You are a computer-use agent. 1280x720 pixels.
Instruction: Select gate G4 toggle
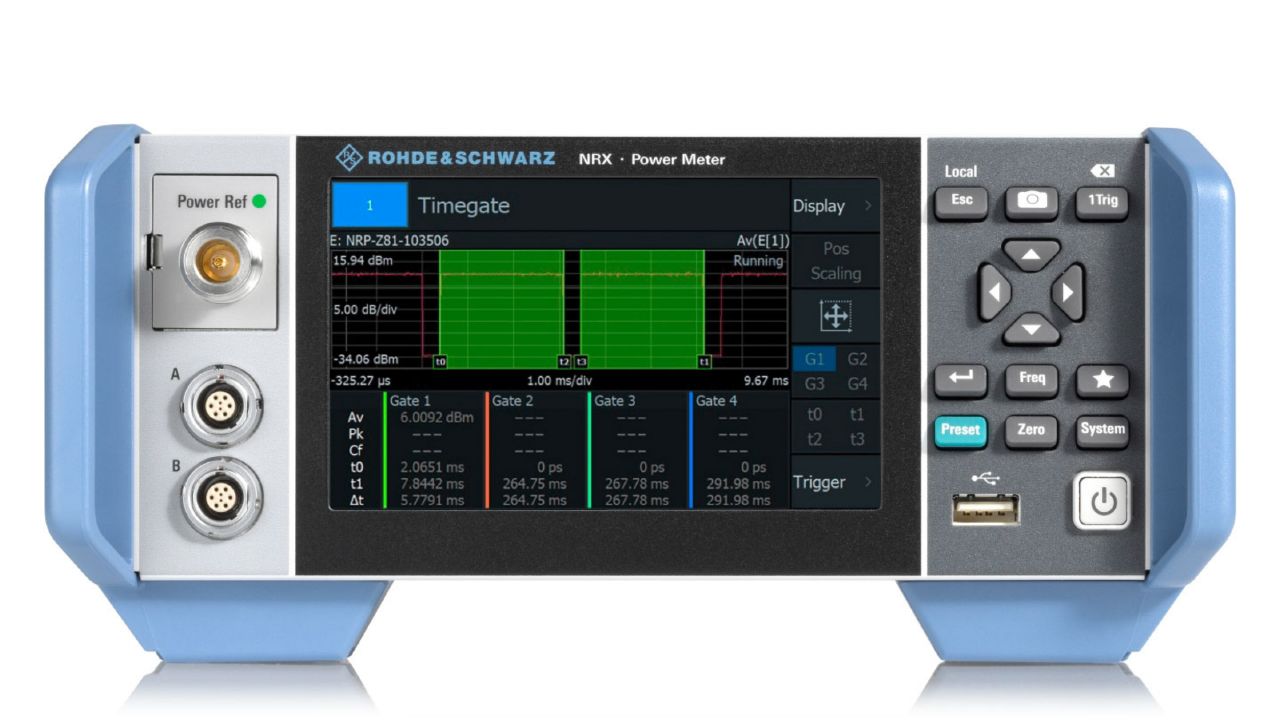857,384
